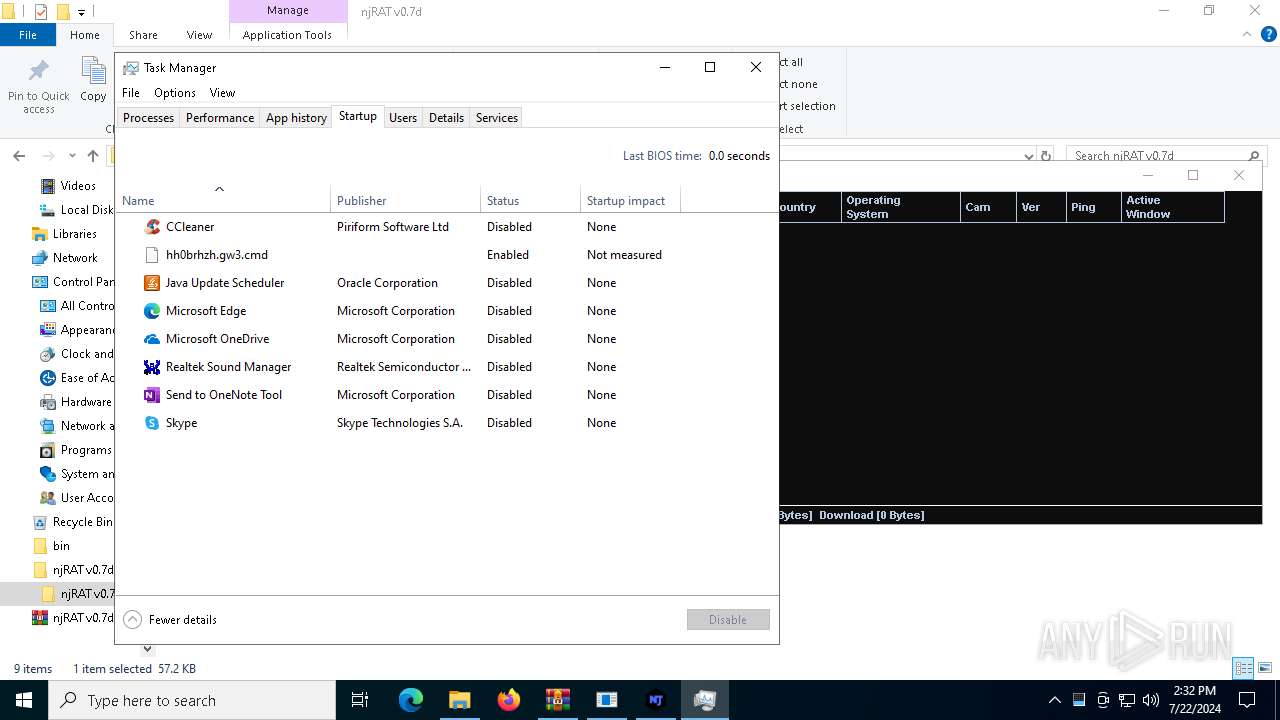
Task: Switch to the Processes tab
Action: tap(148, 117)
